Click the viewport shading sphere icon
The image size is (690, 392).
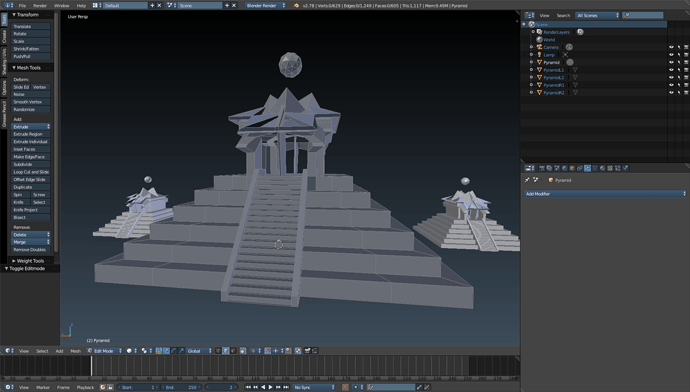(129, 351)
